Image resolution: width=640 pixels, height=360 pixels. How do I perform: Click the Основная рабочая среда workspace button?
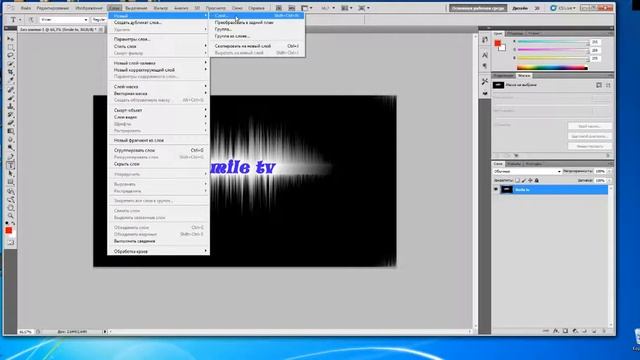(478, 8)
